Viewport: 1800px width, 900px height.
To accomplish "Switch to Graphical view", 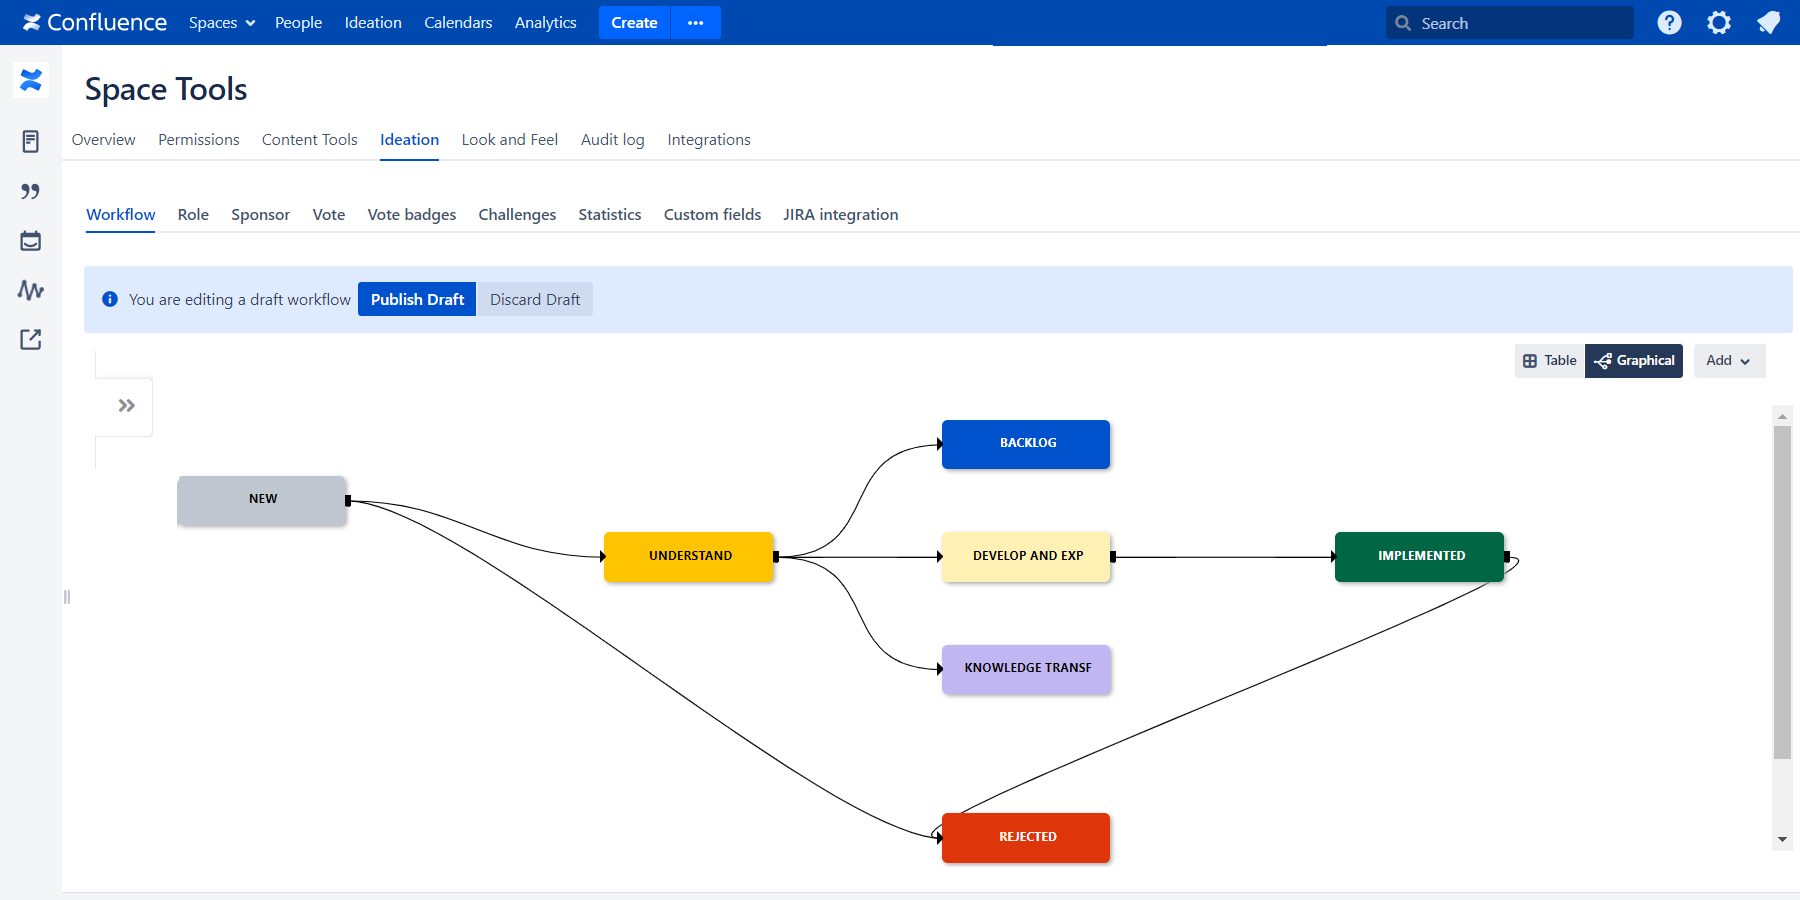I will point(1634,360).
